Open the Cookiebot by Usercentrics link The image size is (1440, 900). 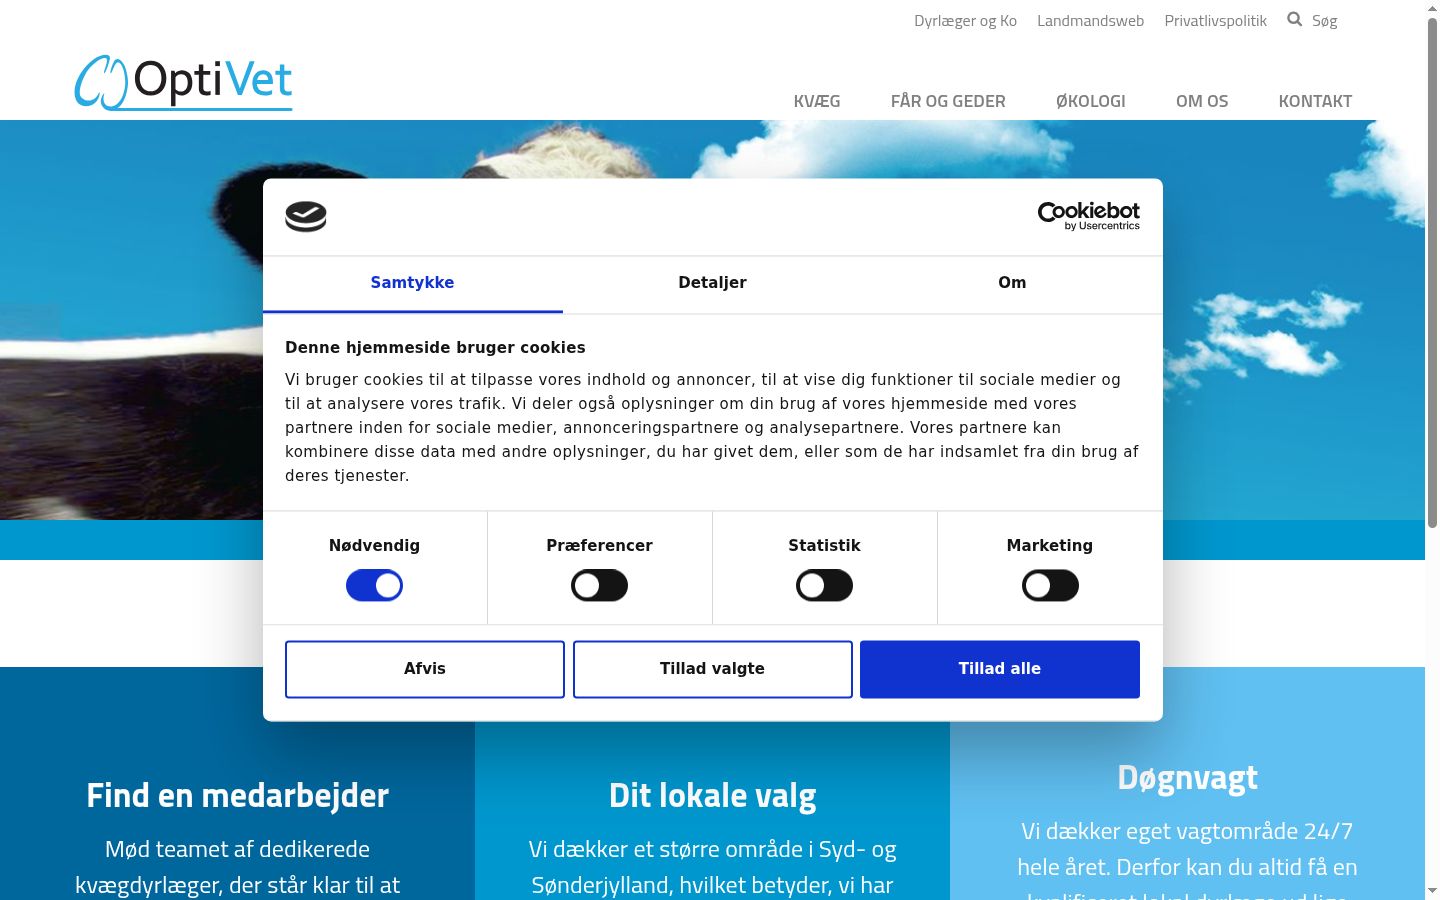[x=1089, y=216]
